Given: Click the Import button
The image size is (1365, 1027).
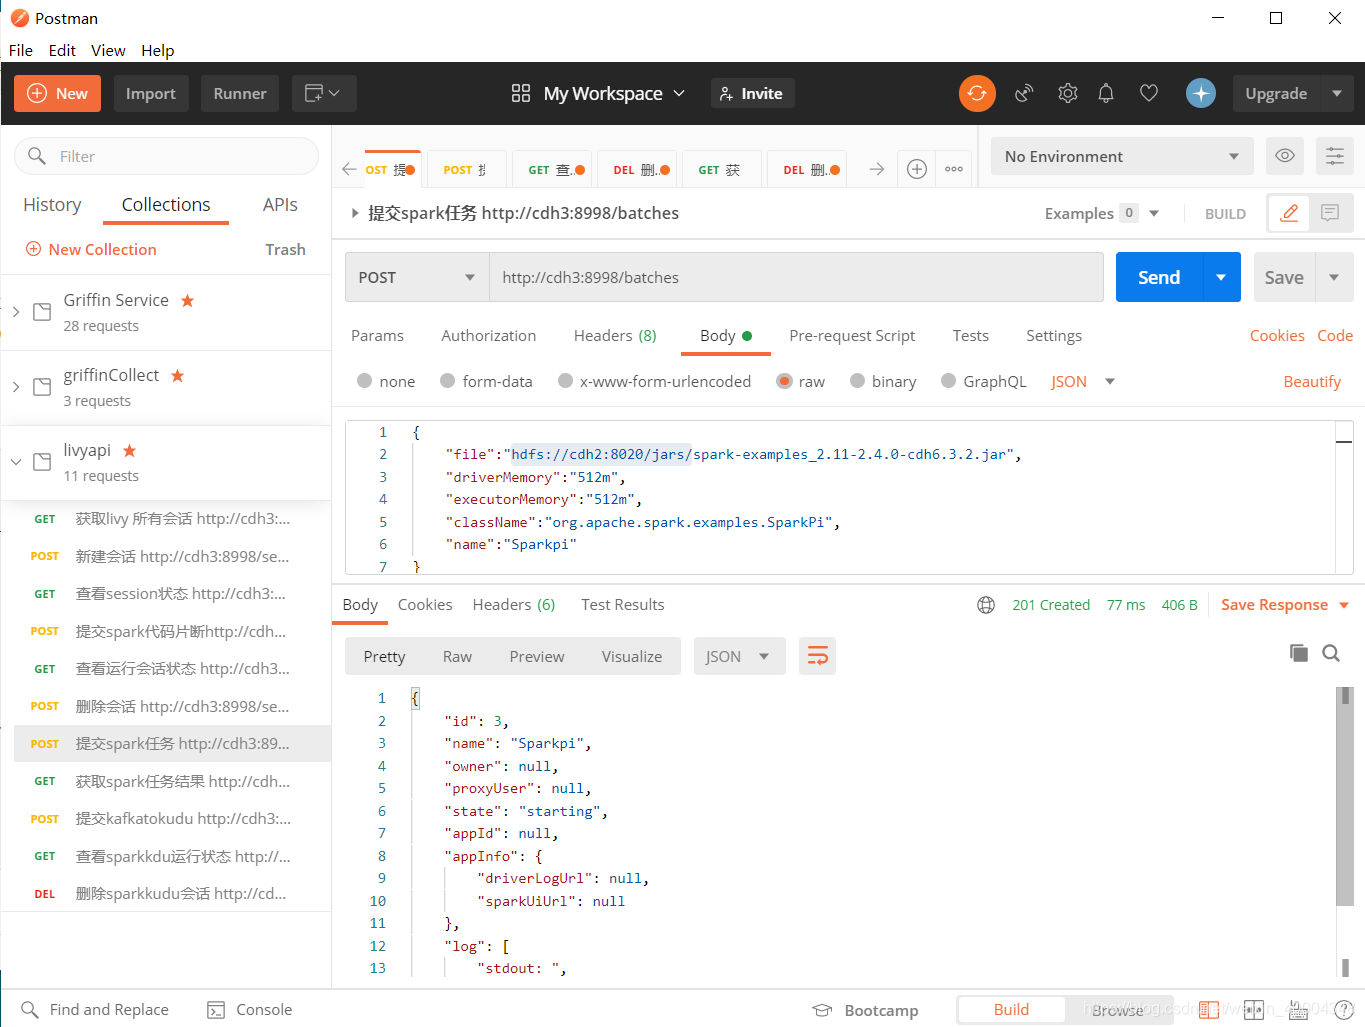Looking at the screenshot, I should pos(151,93).
